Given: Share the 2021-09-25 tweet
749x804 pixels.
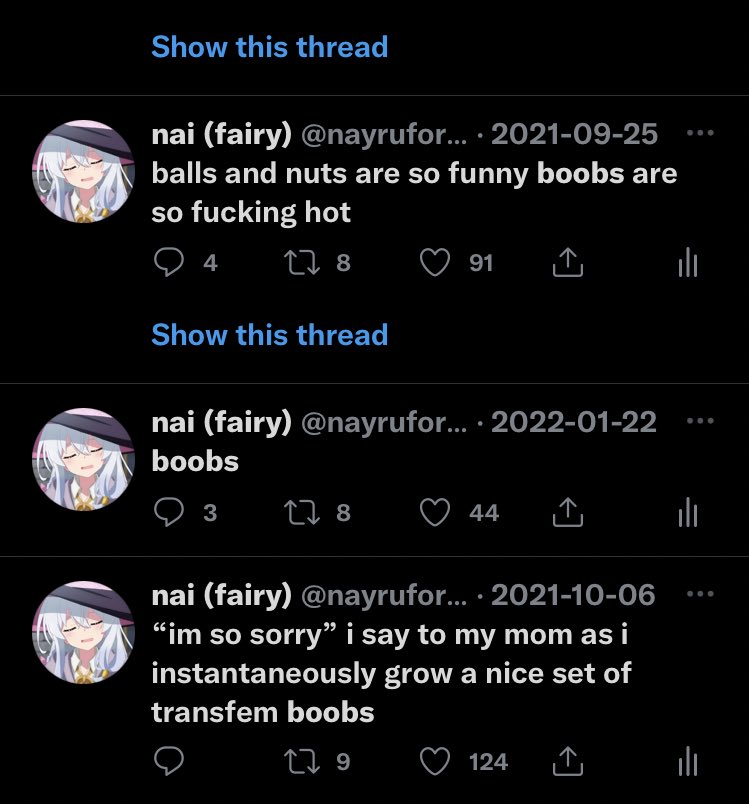Looking at the screenshot, I should click(x=568, y=263).
